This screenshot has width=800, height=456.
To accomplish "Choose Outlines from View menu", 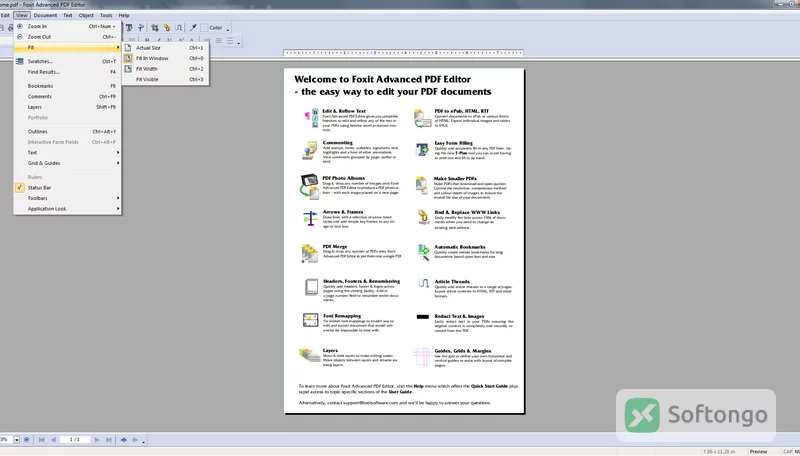I will tap(67, 132).
